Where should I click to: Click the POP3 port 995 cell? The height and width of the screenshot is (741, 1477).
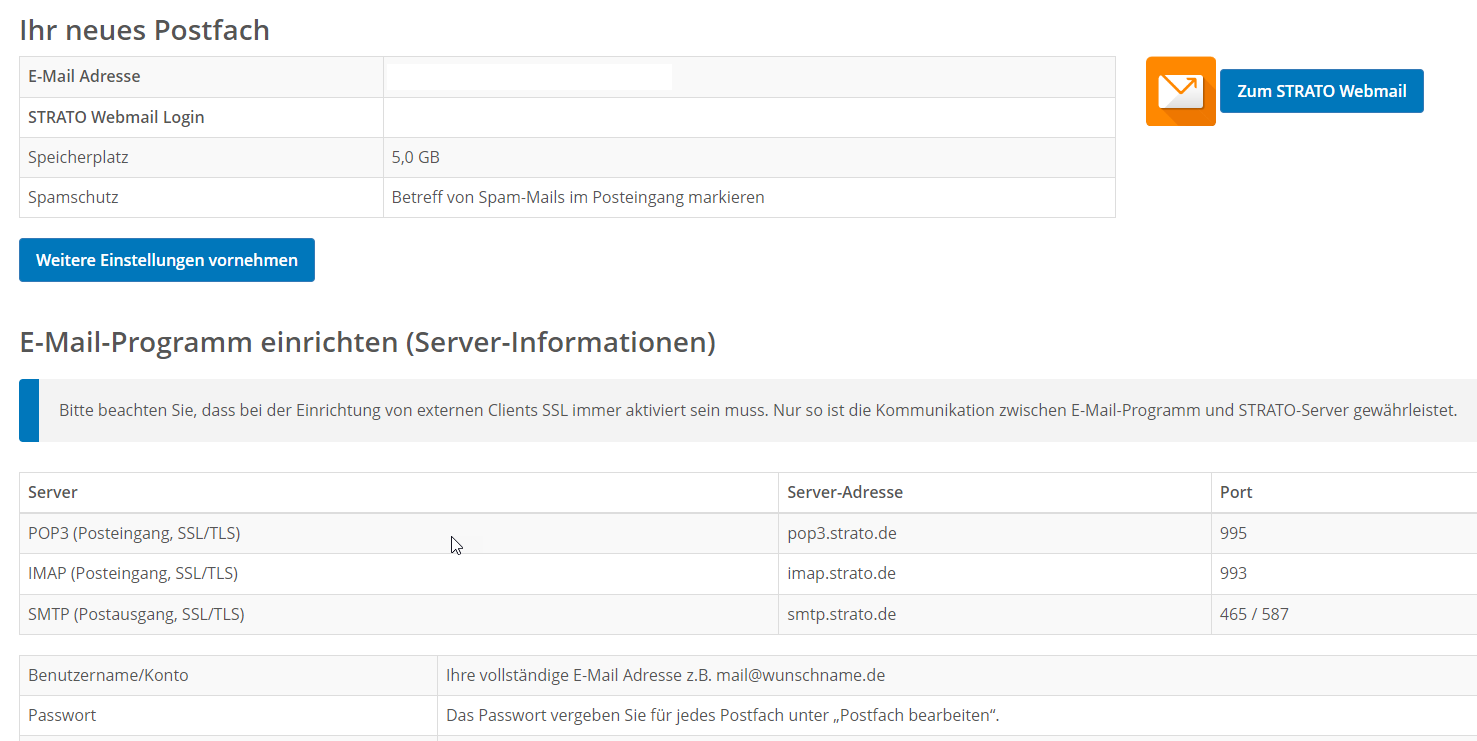tap(1233, 533)
